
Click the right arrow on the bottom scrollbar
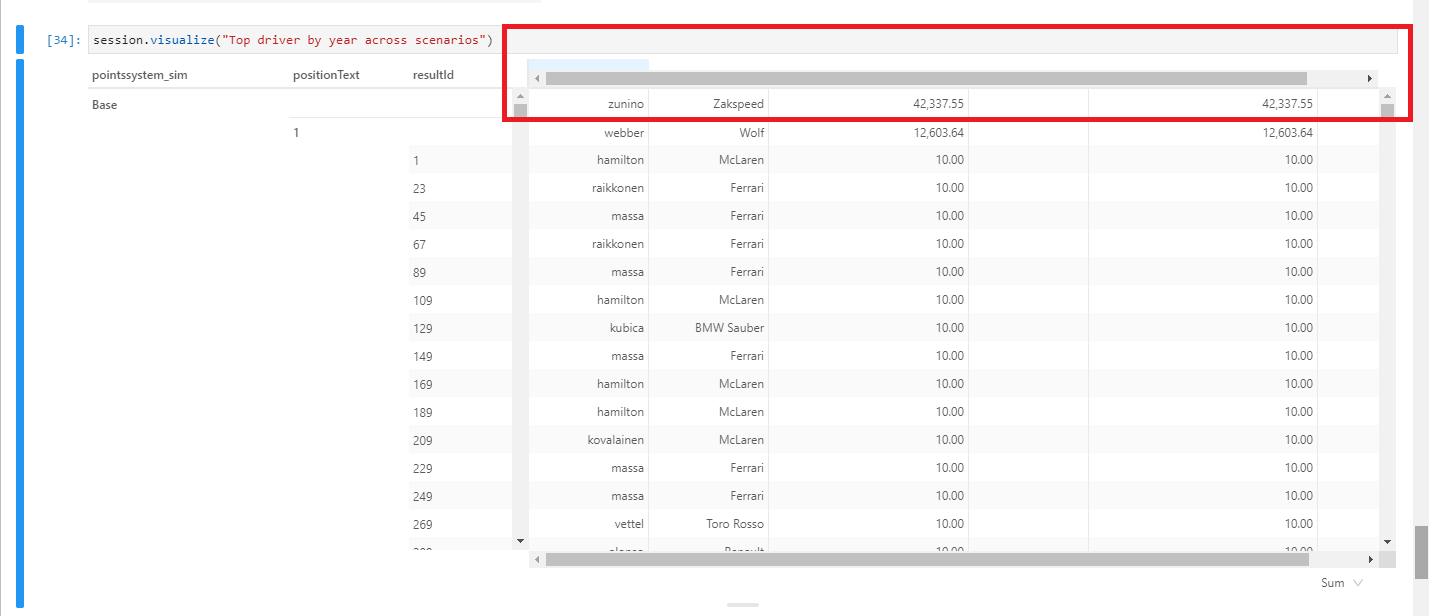pyautogui.click(x=1371, y=560)
